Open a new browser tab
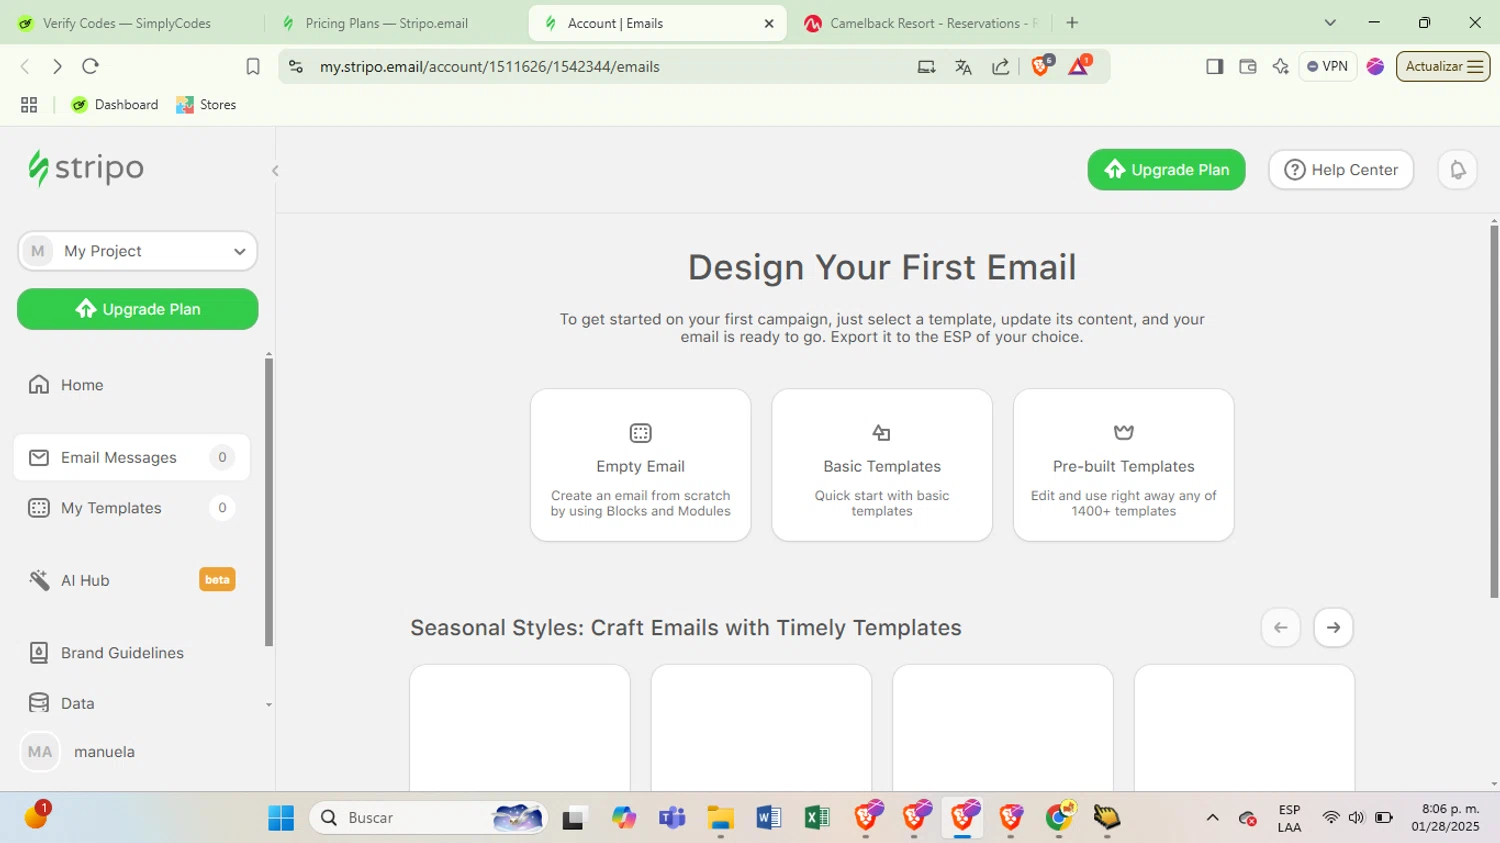 click(1072, 22)
